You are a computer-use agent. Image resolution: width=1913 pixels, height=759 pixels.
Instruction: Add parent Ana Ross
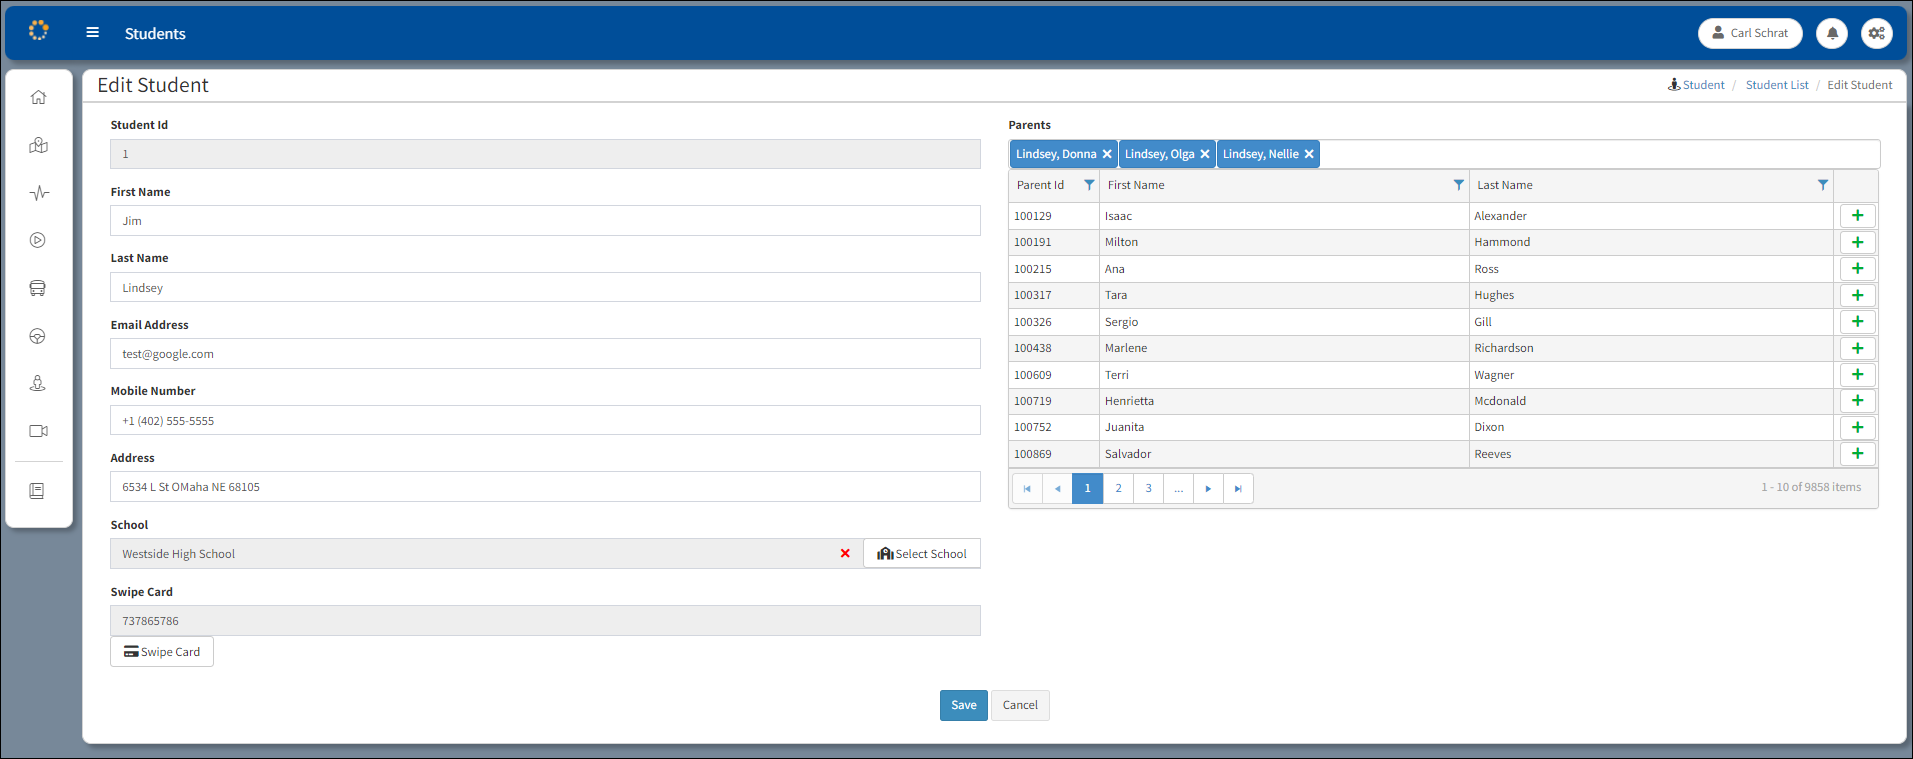coord(1857,269)
